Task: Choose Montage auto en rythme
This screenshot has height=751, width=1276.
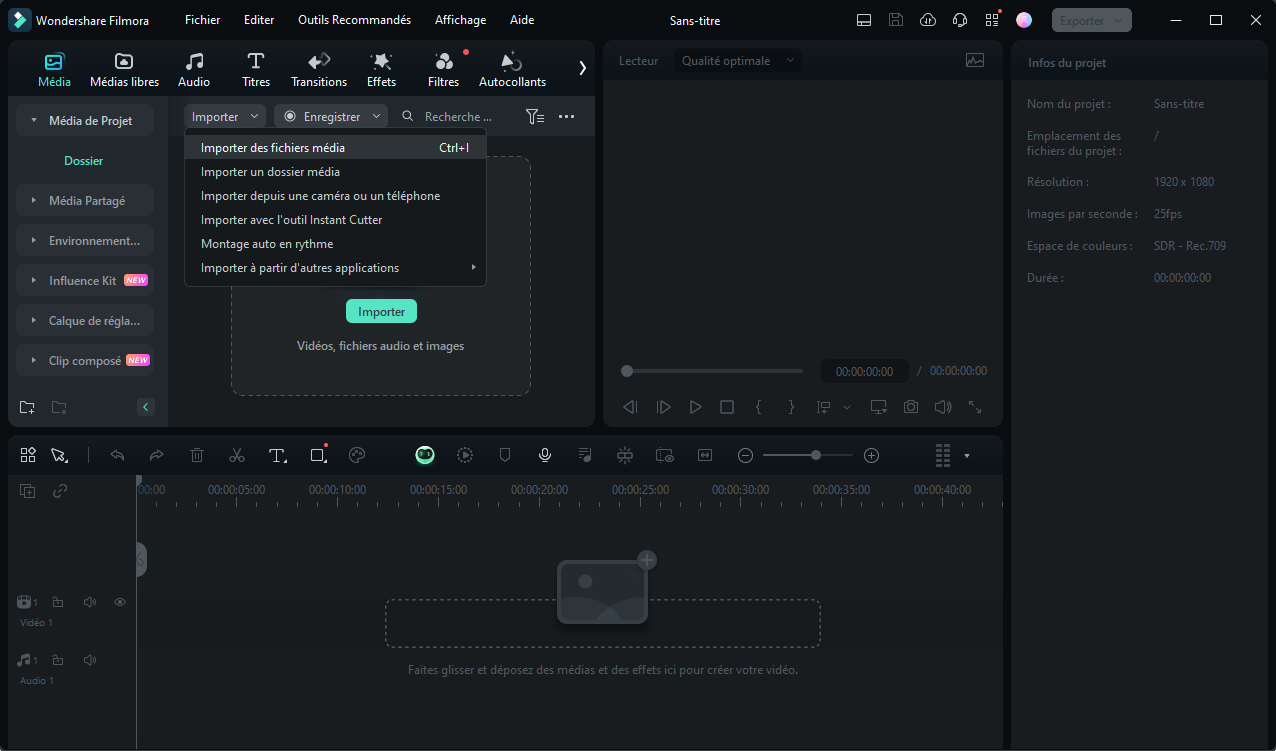Action: pyautogui.click(x=335, y=244)
